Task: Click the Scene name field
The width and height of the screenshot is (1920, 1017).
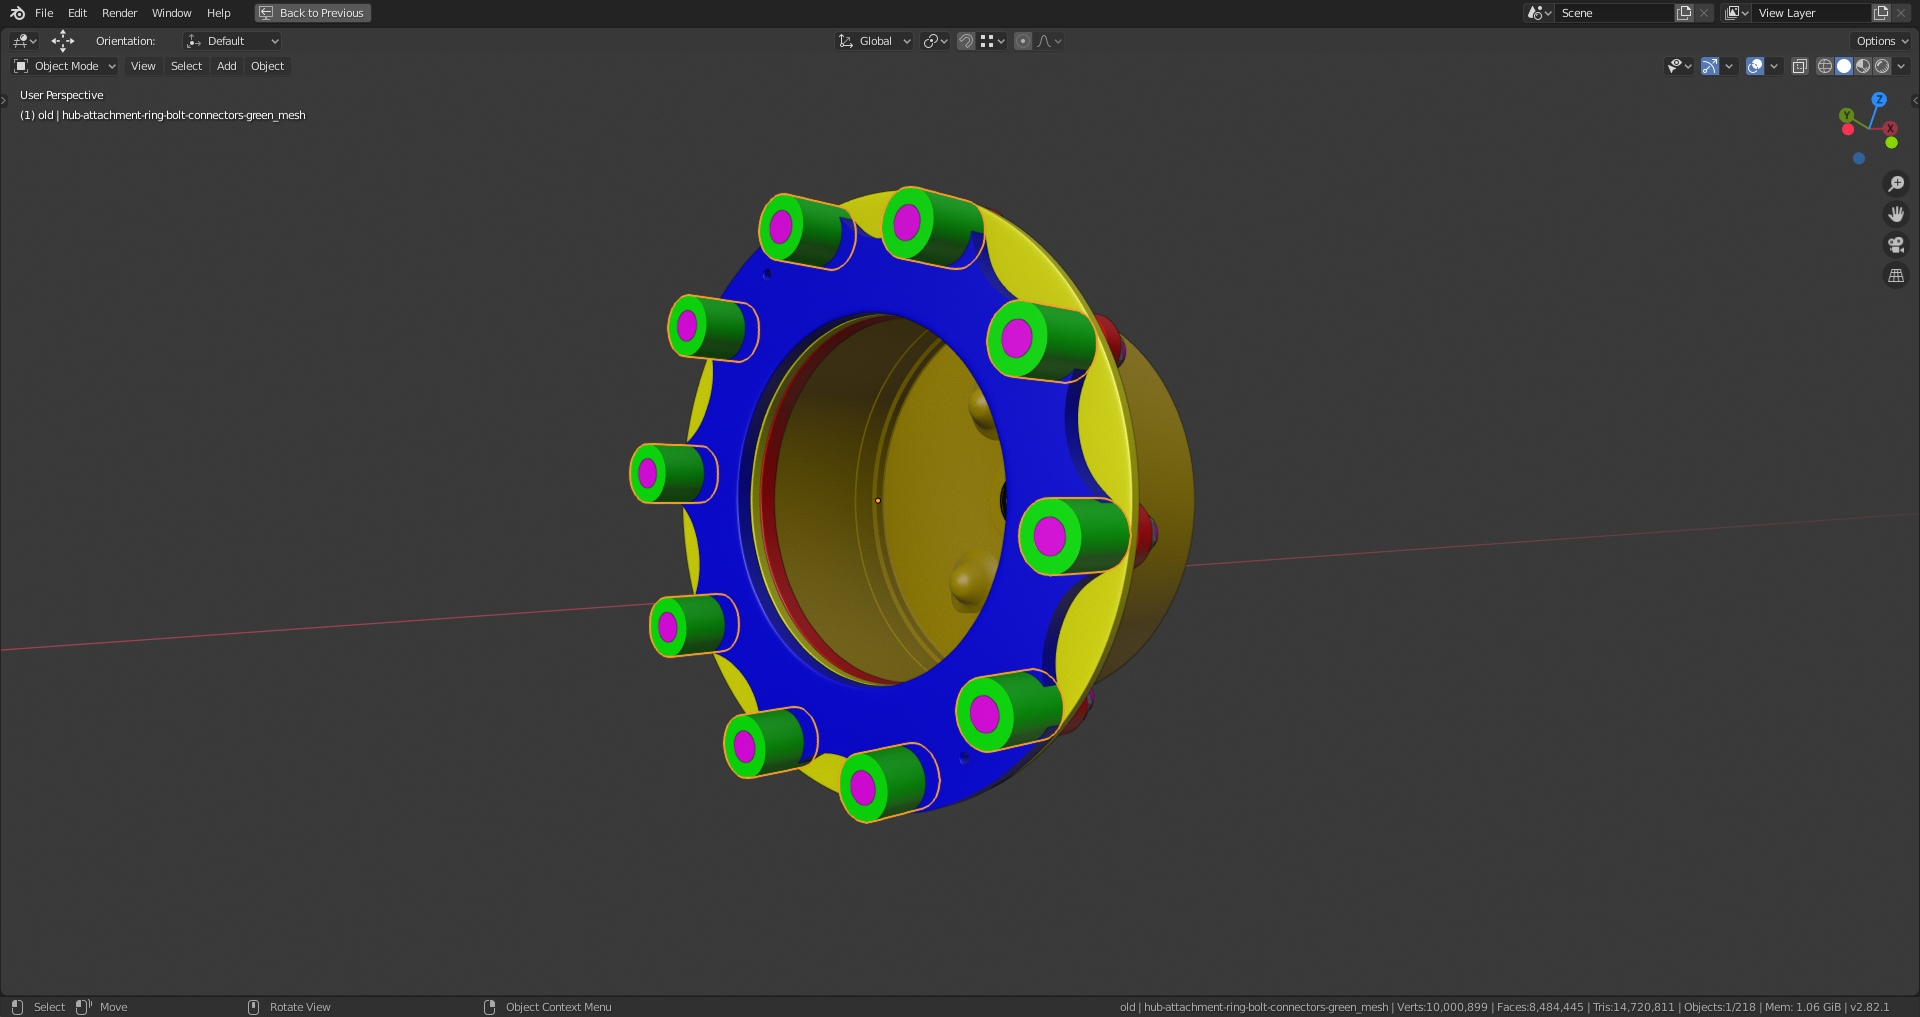Action: point(1614,13)
